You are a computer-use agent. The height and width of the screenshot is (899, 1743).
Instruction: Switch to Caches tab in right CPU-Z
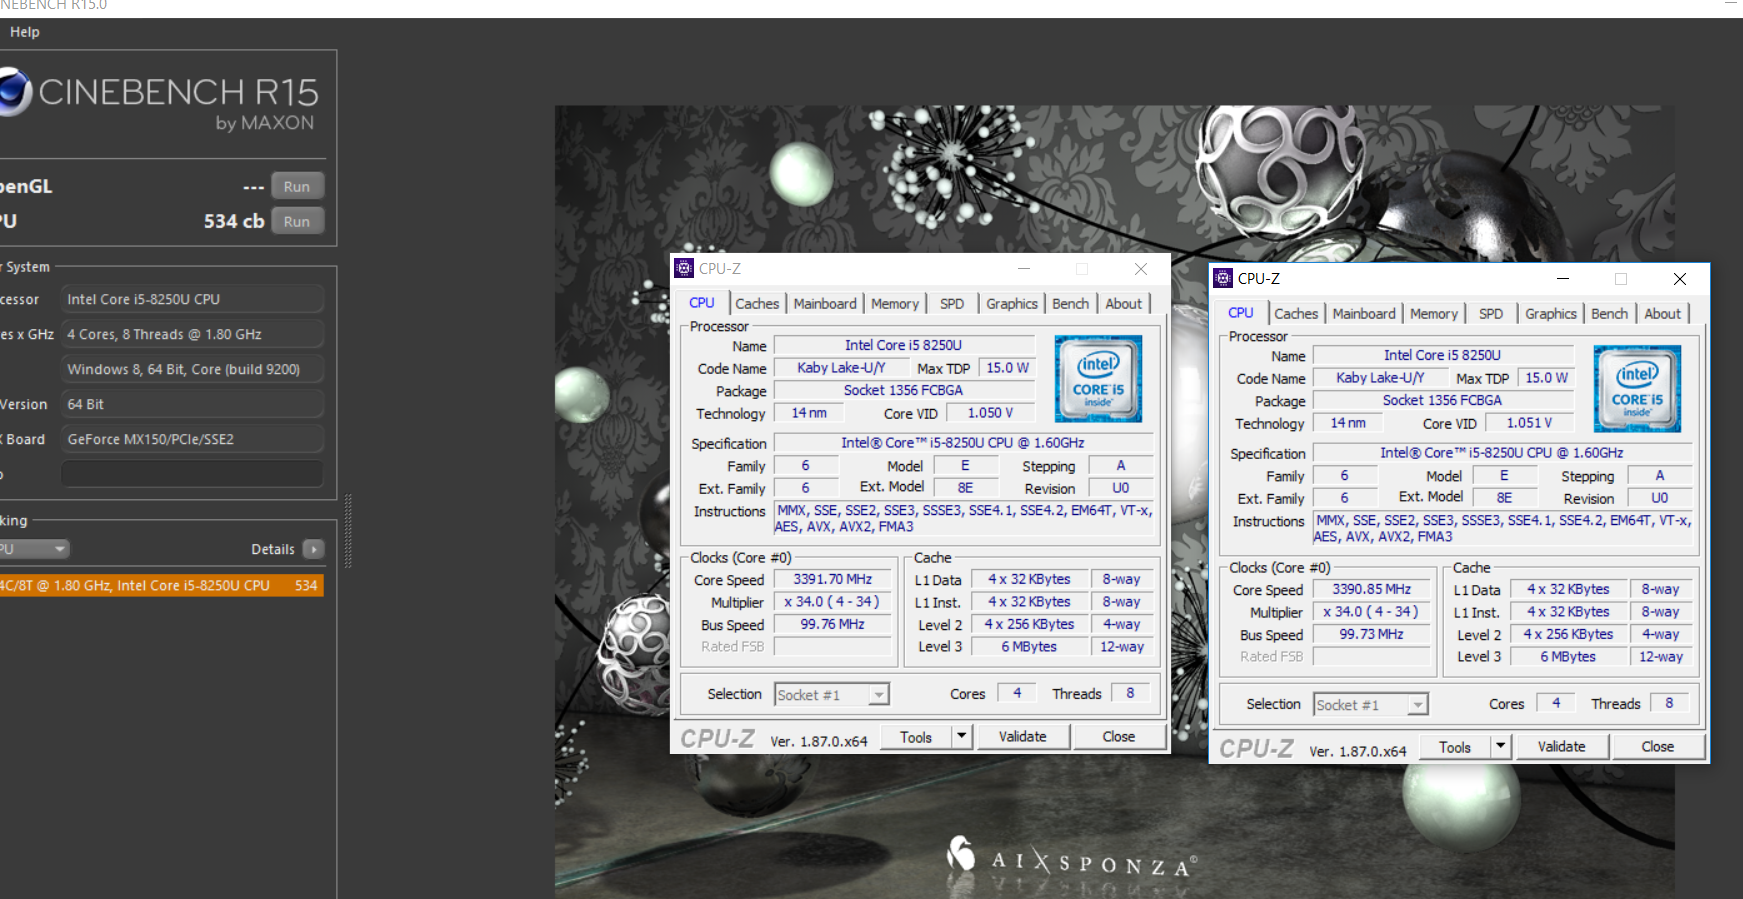pos(1296,314)
